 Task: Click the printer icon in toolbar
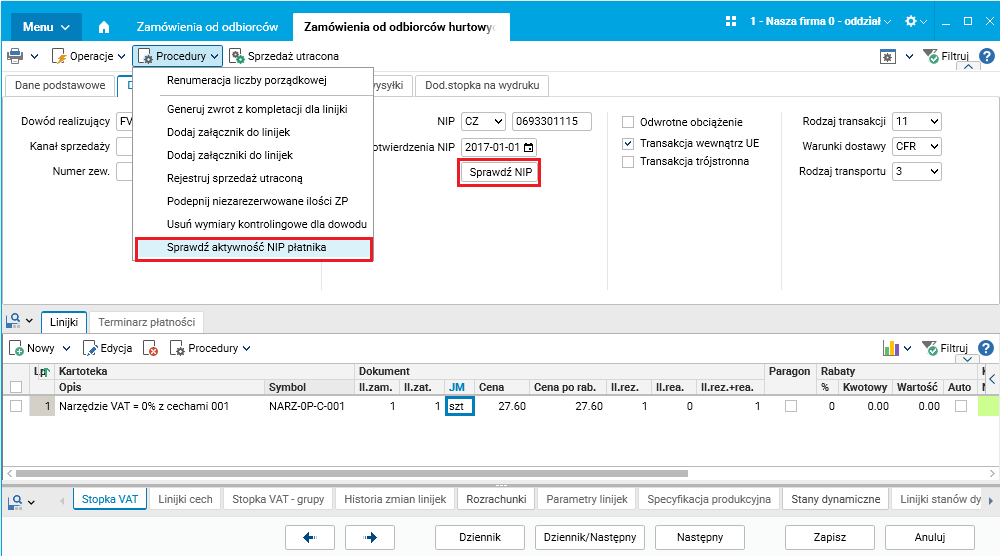(x=15, y=57)
